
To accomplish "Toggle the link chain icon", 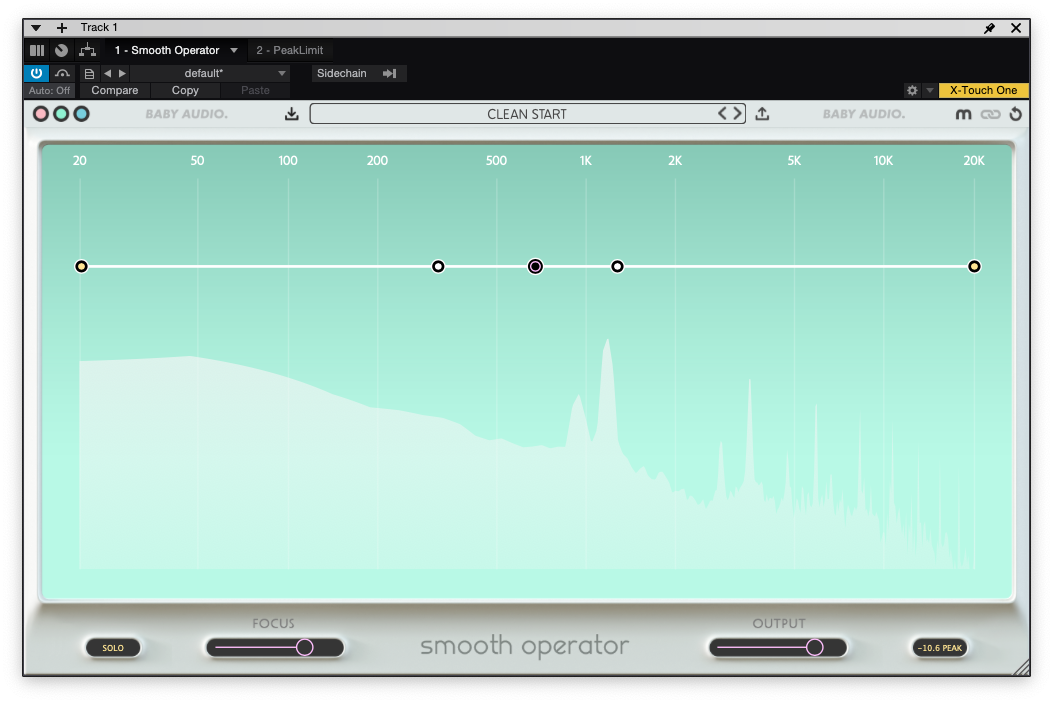I will [990, 115].
